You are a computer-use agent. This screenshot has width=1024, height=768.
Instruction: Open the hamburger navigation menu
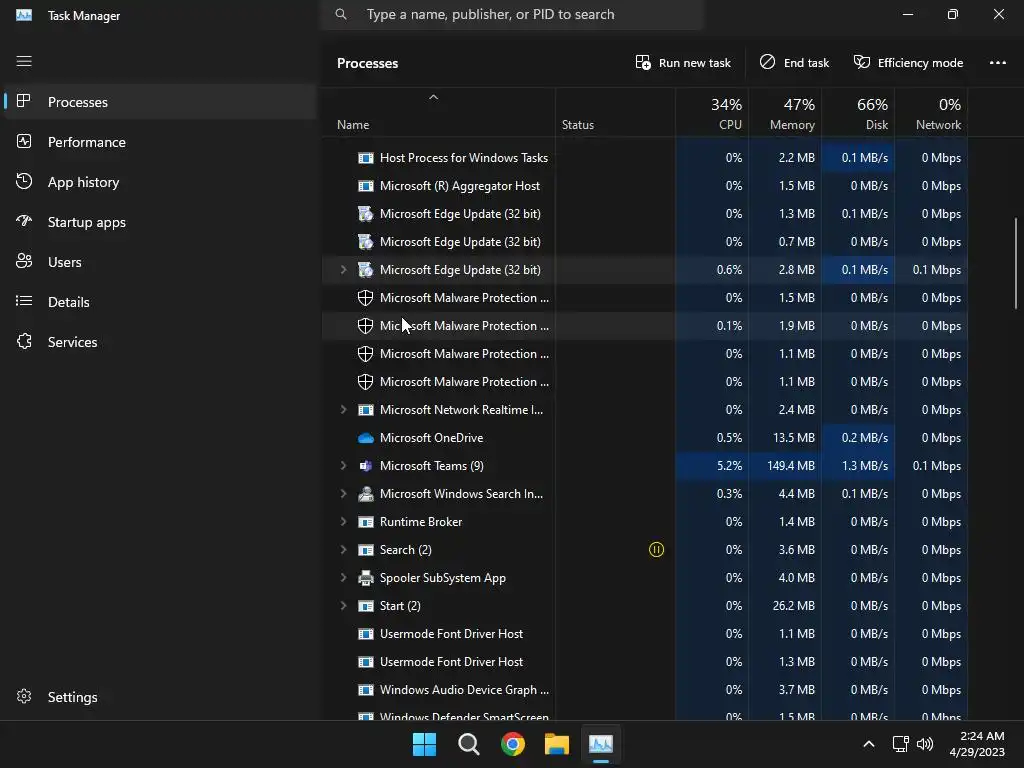24,61
